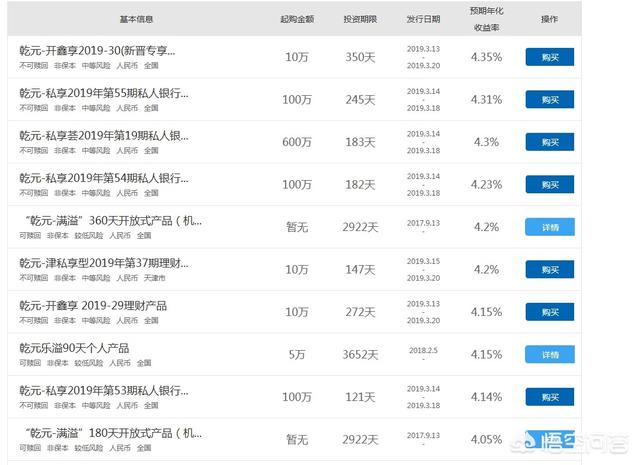The image size is (640, 465).
Task: Click the 4.23% yield value
Action: point(487,185)
